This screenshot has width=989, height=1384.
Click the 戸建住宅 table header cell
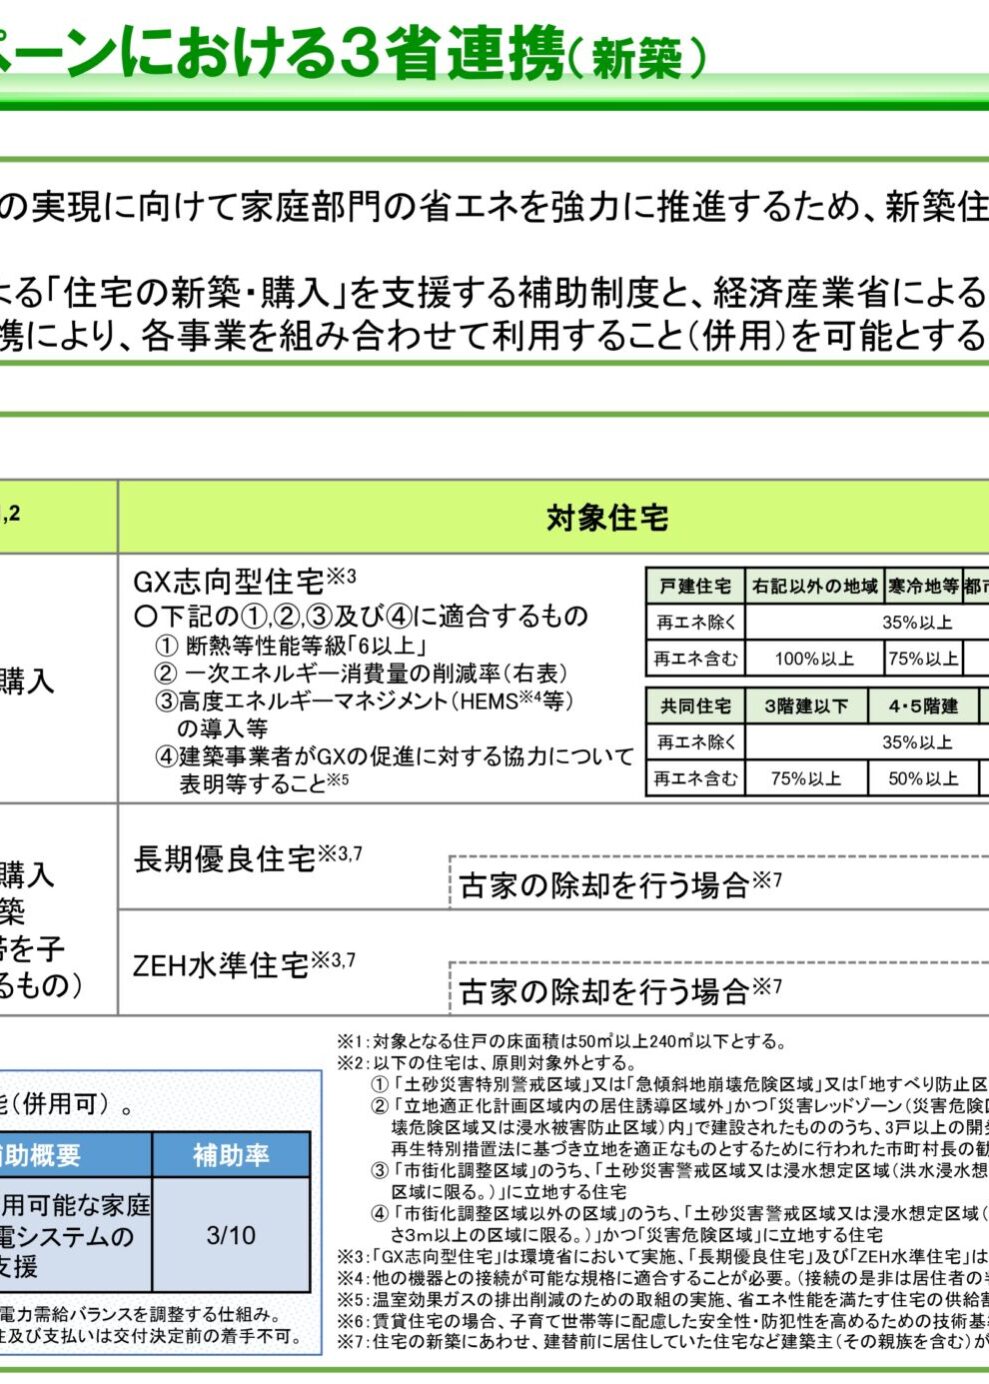click(695, 586)
